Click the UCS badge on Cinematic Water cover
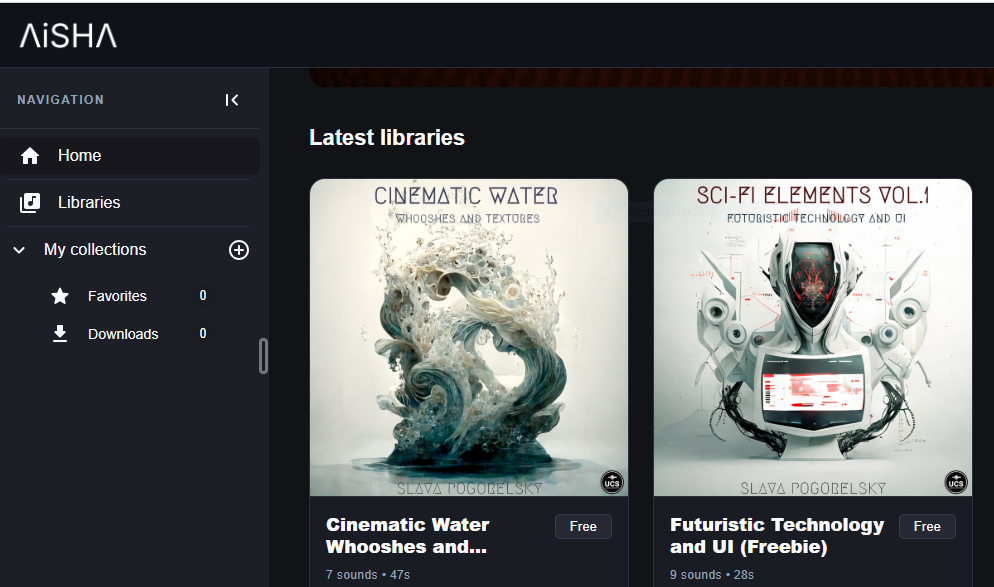This screenshot has height=587, width=994. tap(612, 483)
